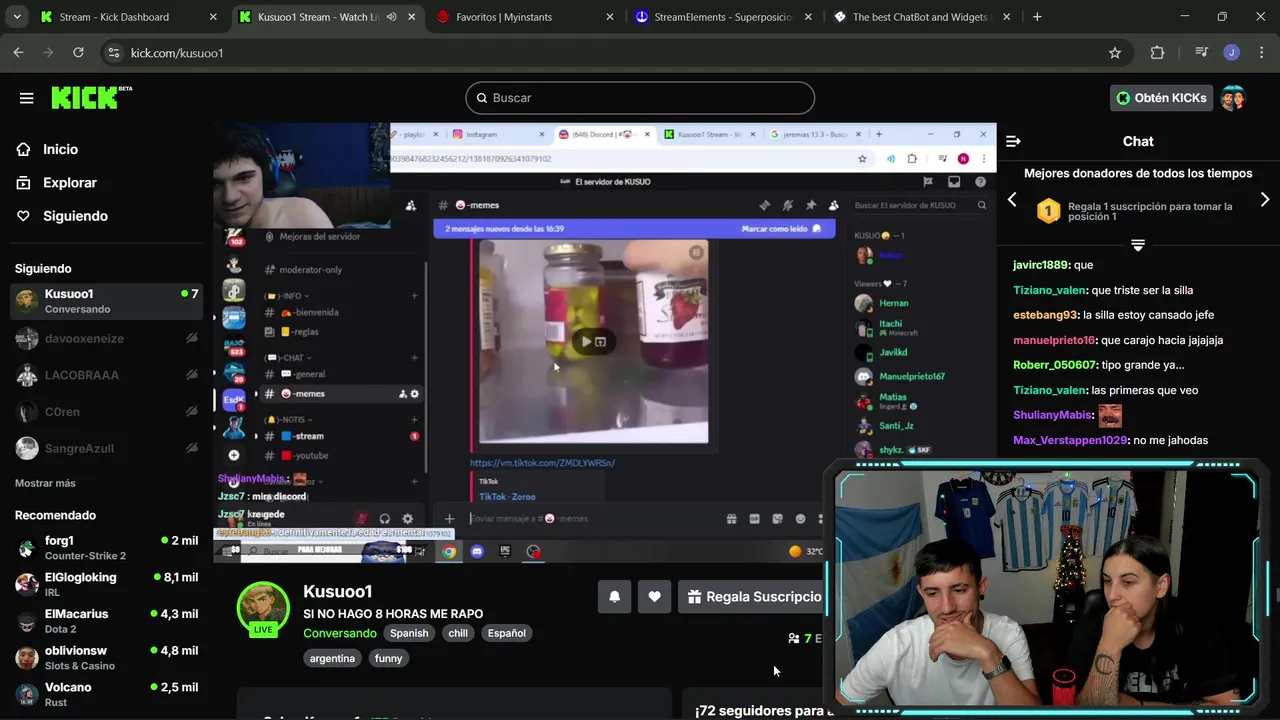Click the Kusuoo1 live stream video
The height and width of the screenshot is (720, 1280).
click(x=605, y=343)
